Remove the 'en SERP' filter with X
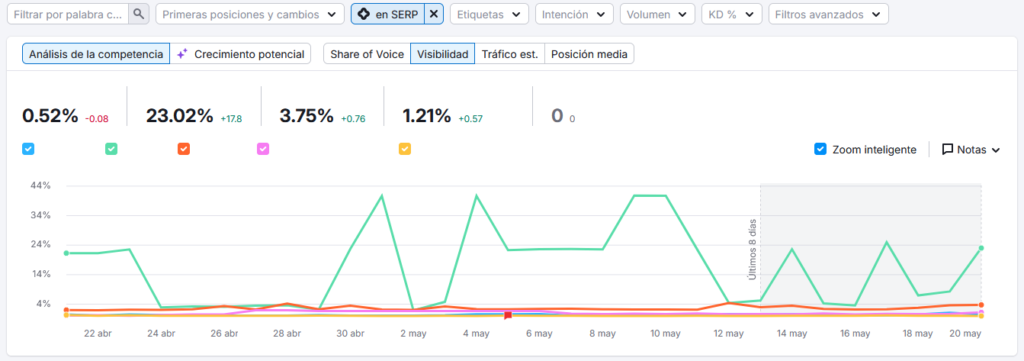This screenshot has width=1024, height=361. pos(434,14)
